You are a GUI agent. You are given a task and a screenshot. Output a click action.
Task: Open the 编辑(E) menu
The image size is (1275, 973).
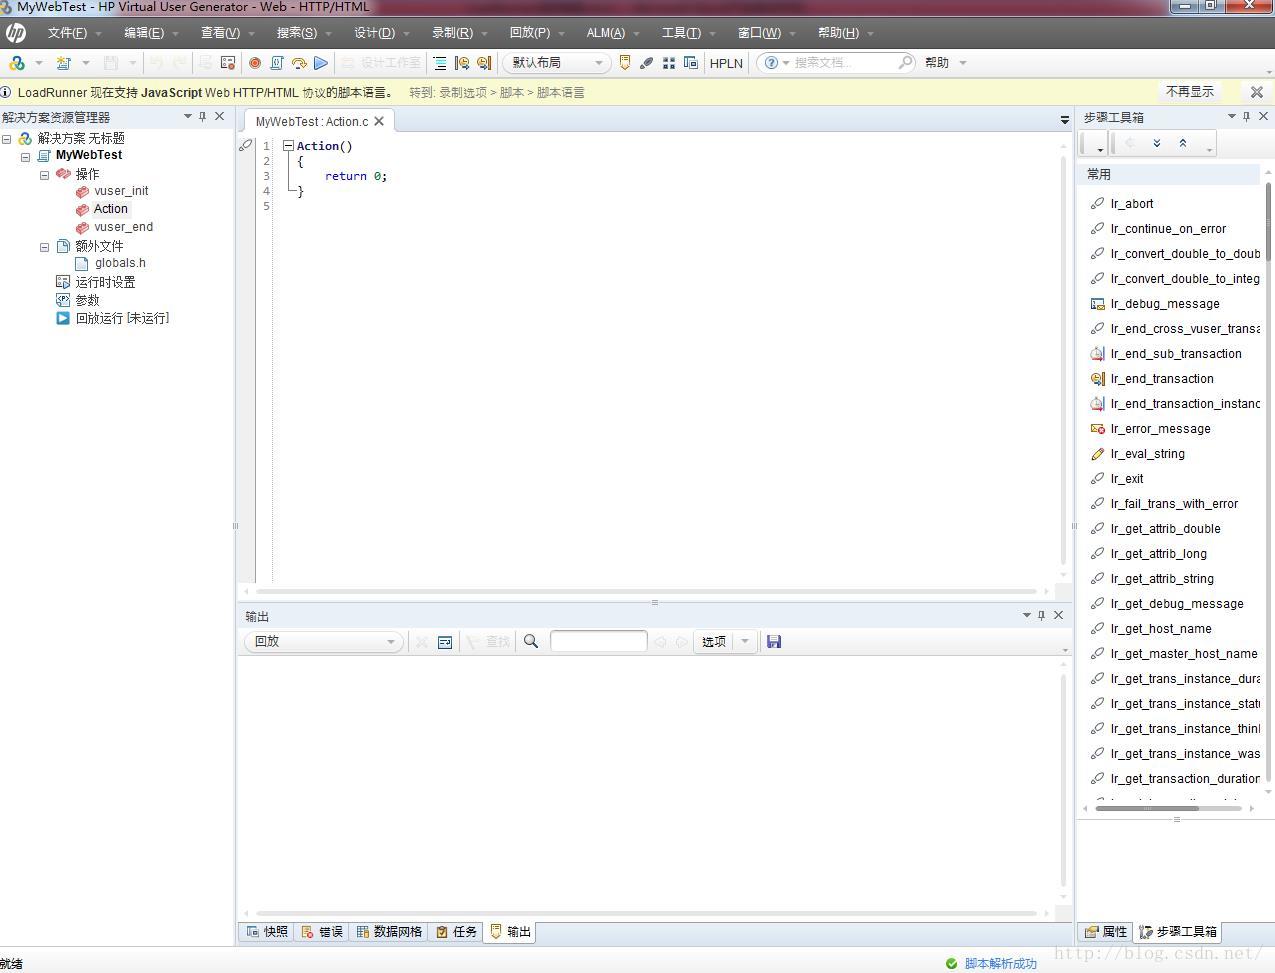coord(150,33)
